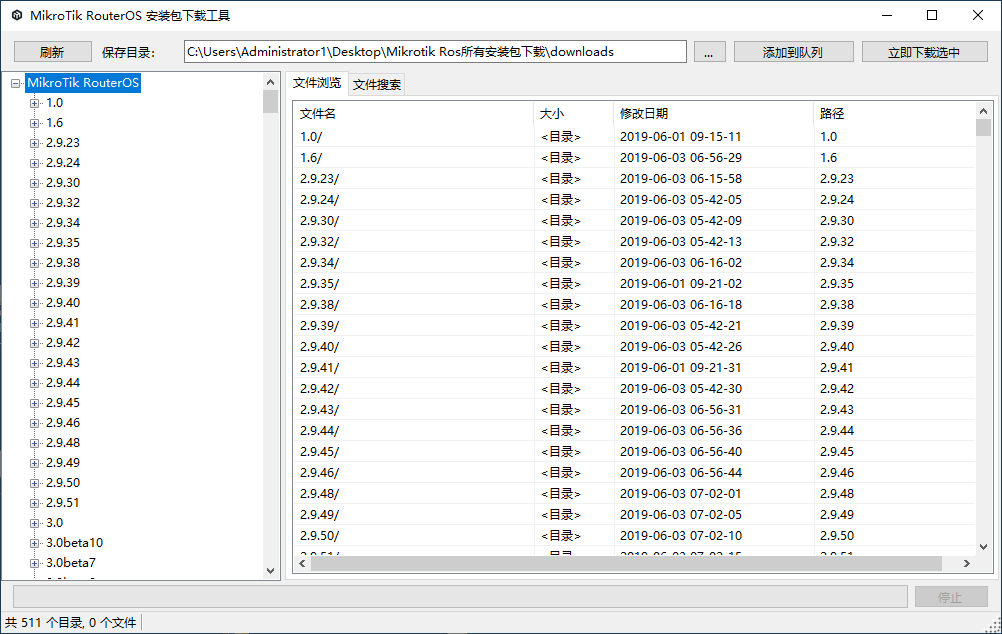1002x634 pixels.
Task: Click the status text 共 511 个目录, 0 个文件
Action: point(71,622)
